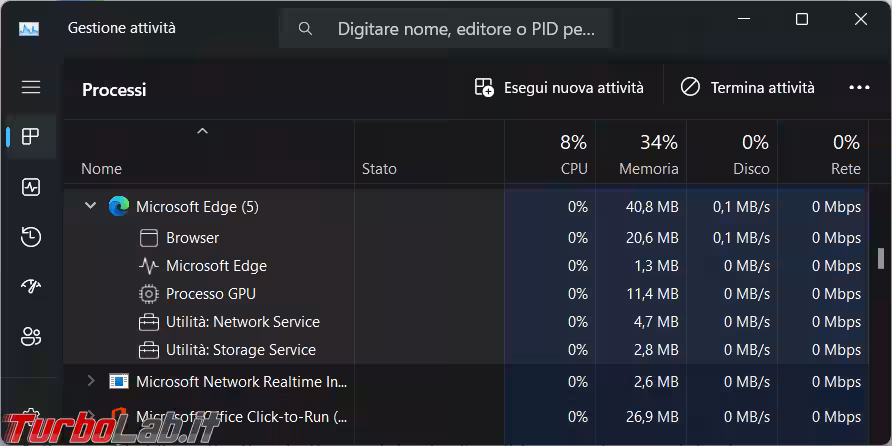Open Startup apps in the sidebar
This screenshot has width=892, height=446.
(31, 287)
